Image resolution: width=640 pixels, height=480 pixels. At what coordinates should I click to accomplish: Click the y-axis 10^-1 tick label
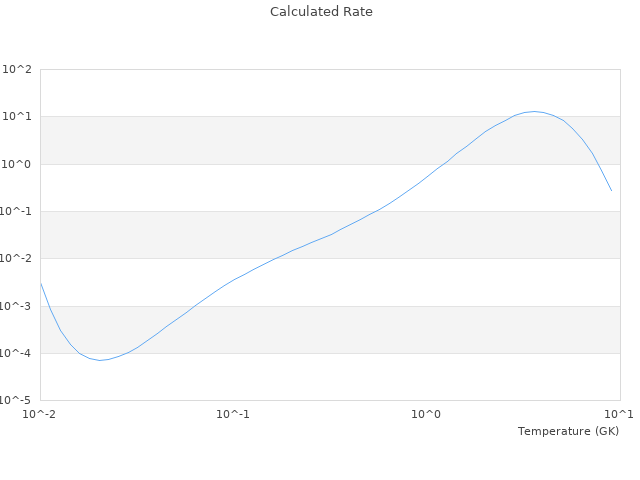[x=16, y=212]
